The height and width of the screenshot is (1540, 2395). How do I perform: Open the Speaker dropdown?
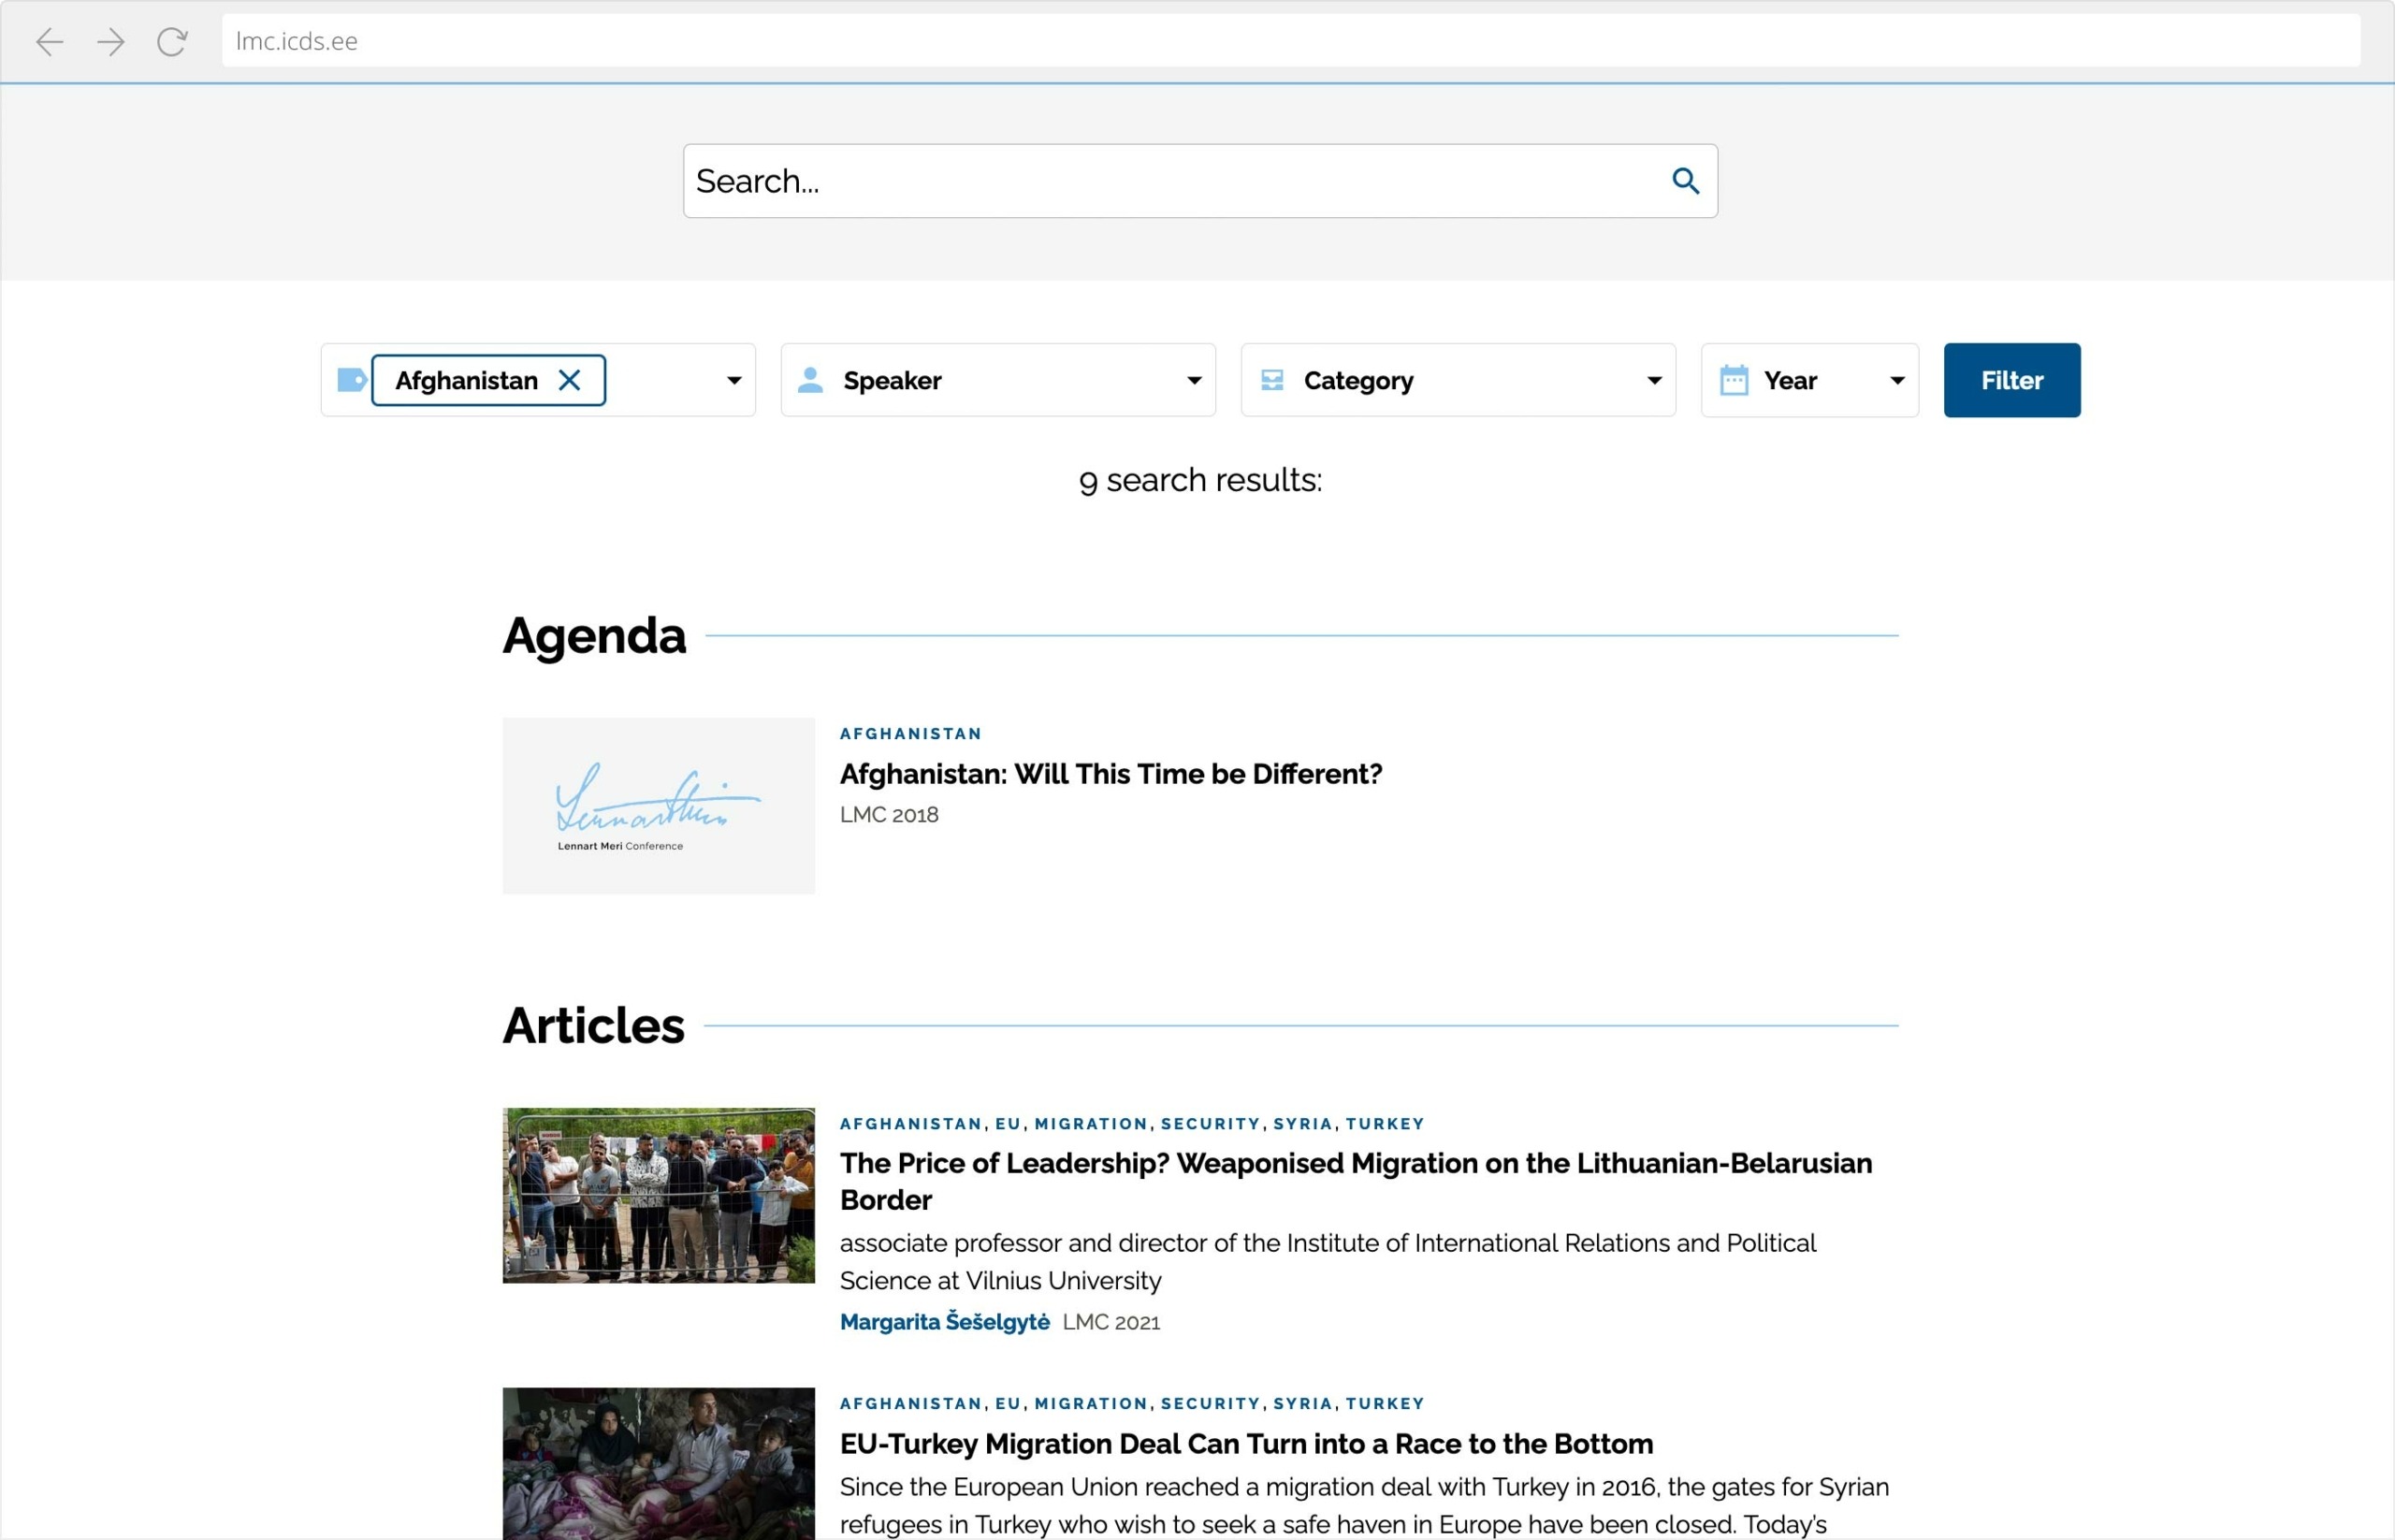pyautogui.click(x=1194, y=380)
